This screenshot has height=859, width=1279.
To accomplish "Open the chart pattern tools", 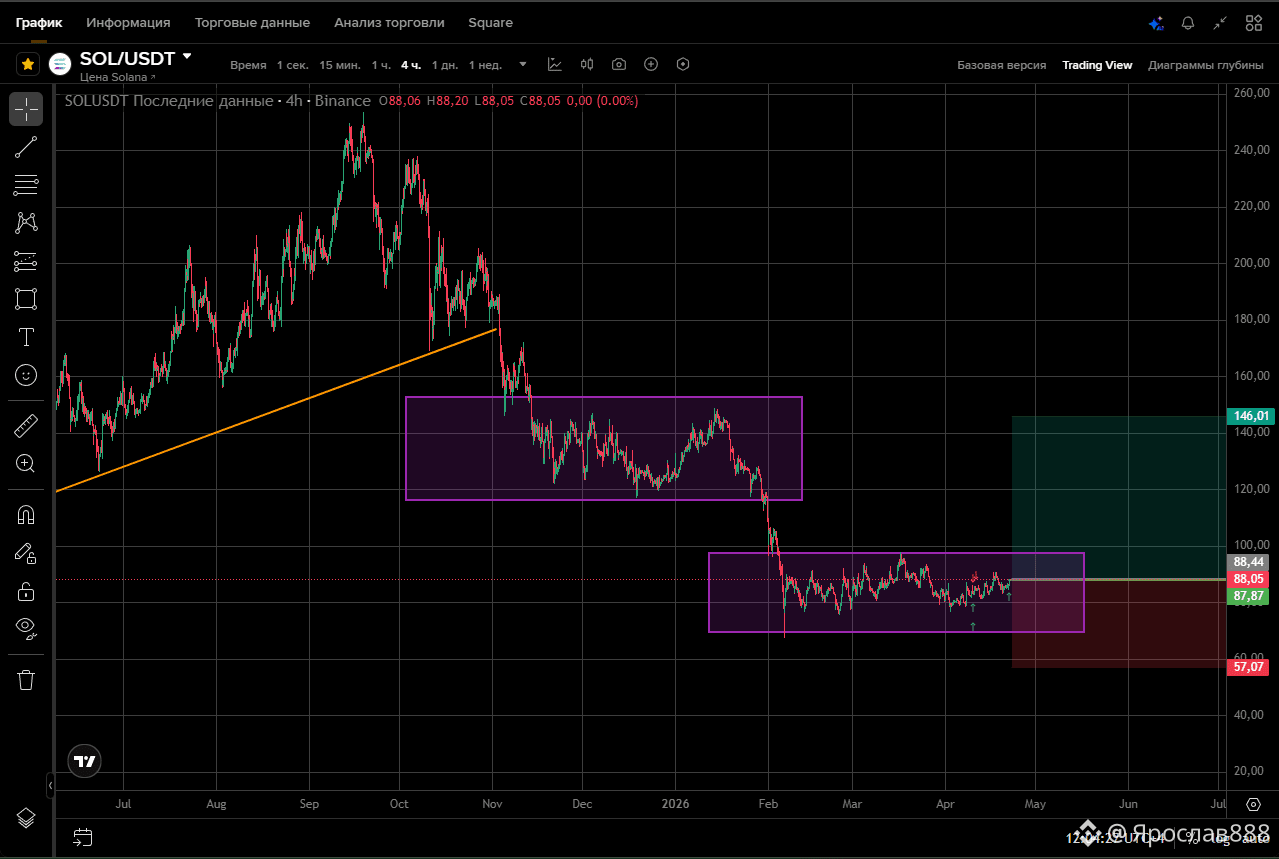I will click(x=26, y=223).
